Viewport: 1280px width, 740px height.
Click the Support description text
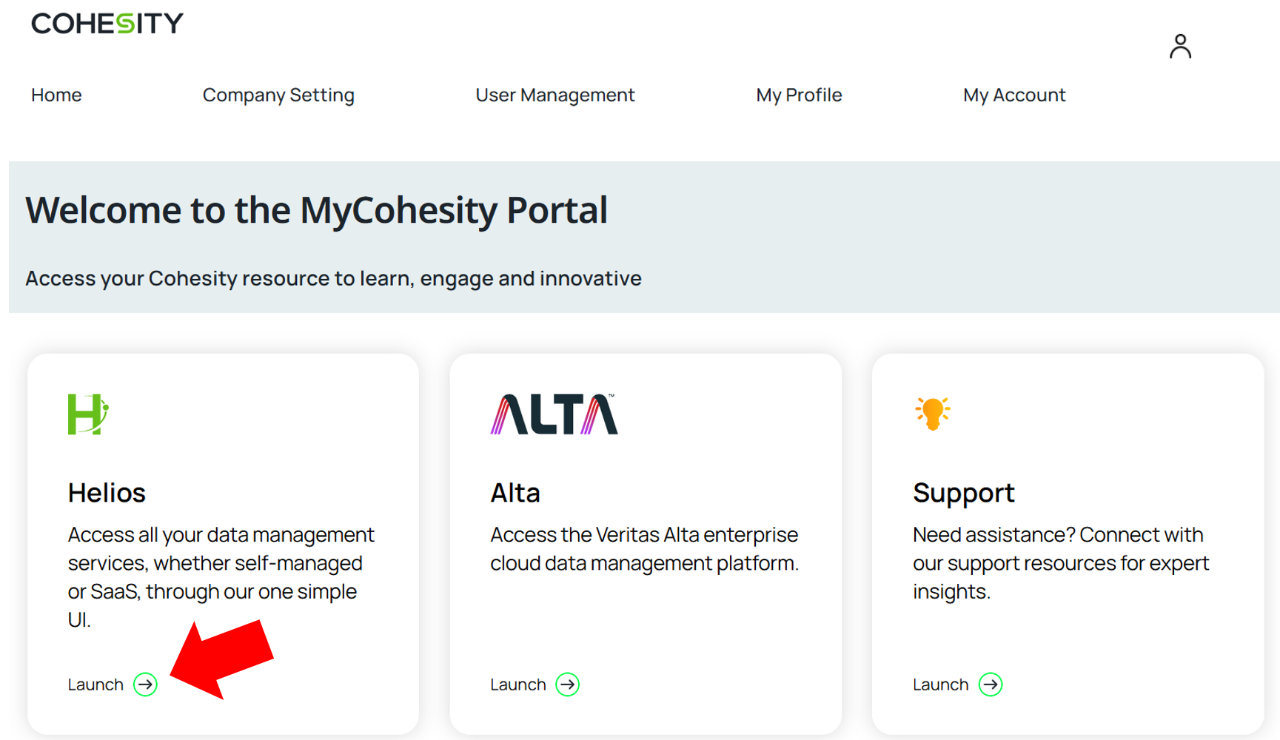coord(1061,563)
